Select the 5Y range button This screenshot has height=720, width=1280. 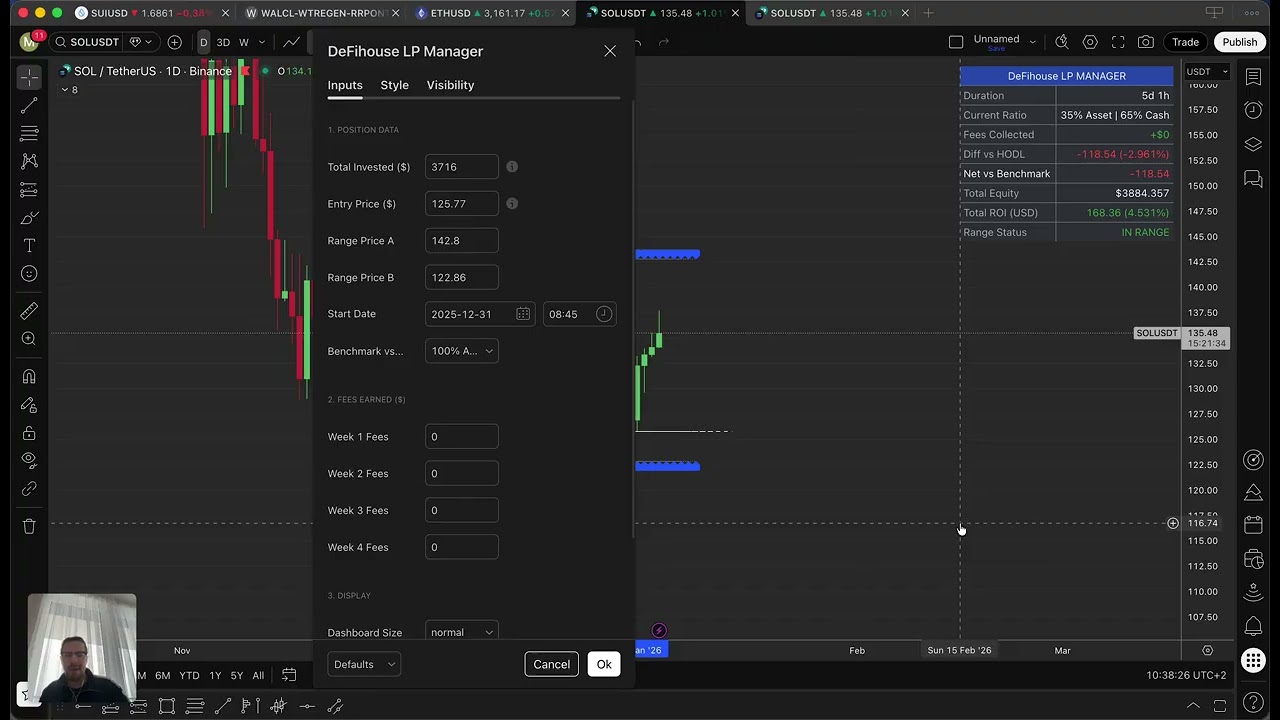tap(236, 676)
